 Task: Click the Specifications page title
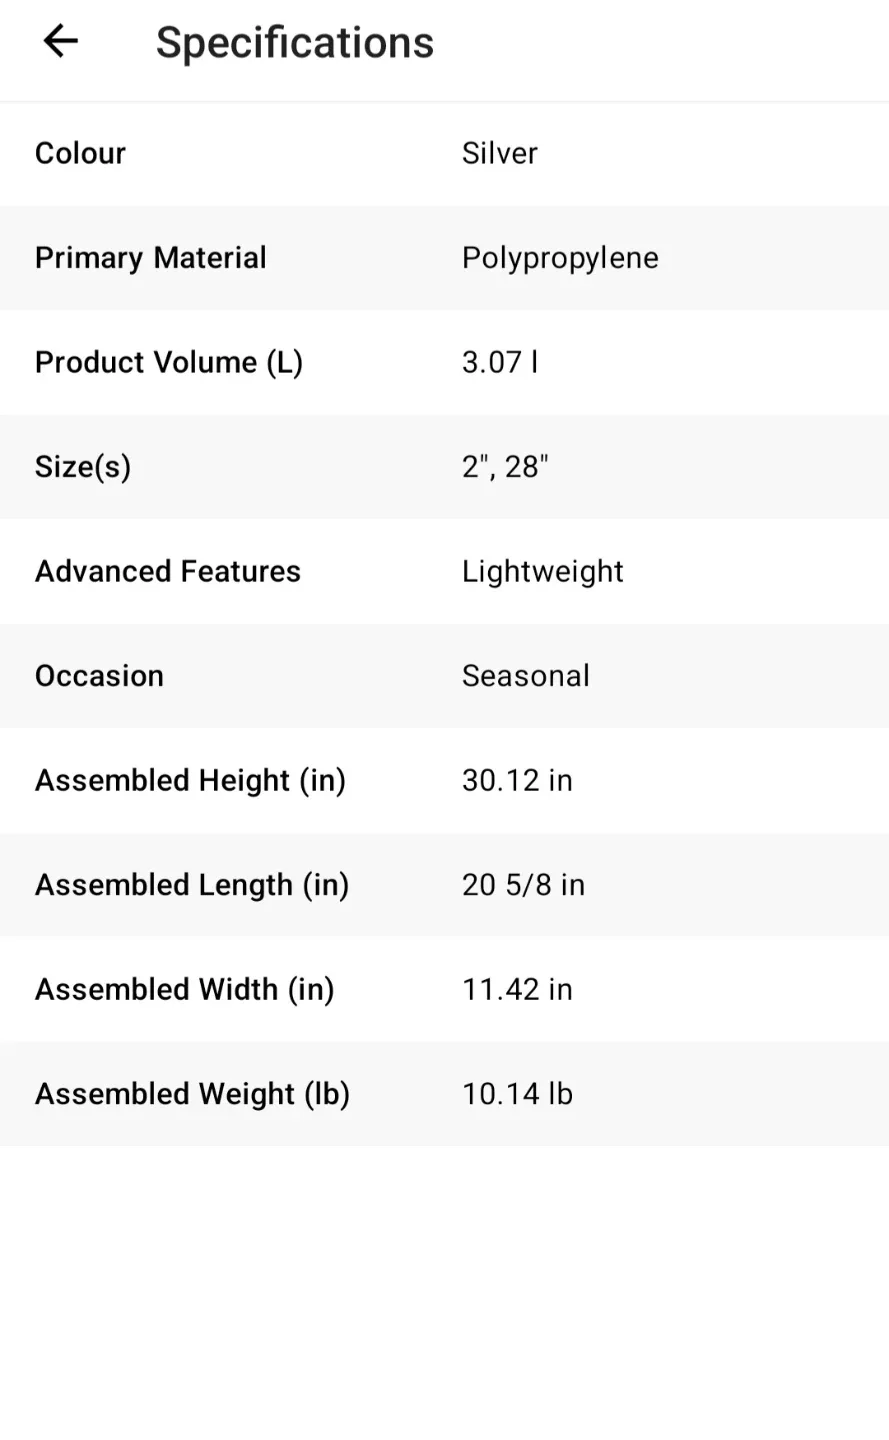295,43
